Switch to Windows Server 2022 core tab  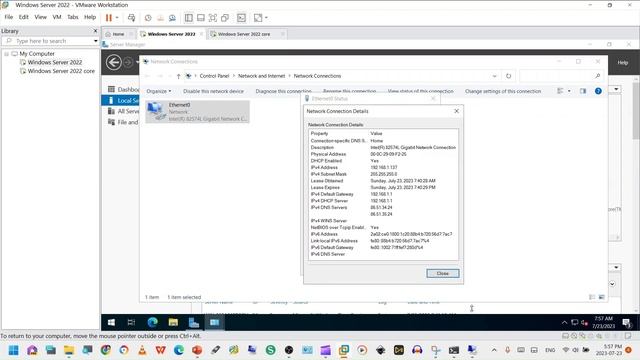[x=244, y=34]
